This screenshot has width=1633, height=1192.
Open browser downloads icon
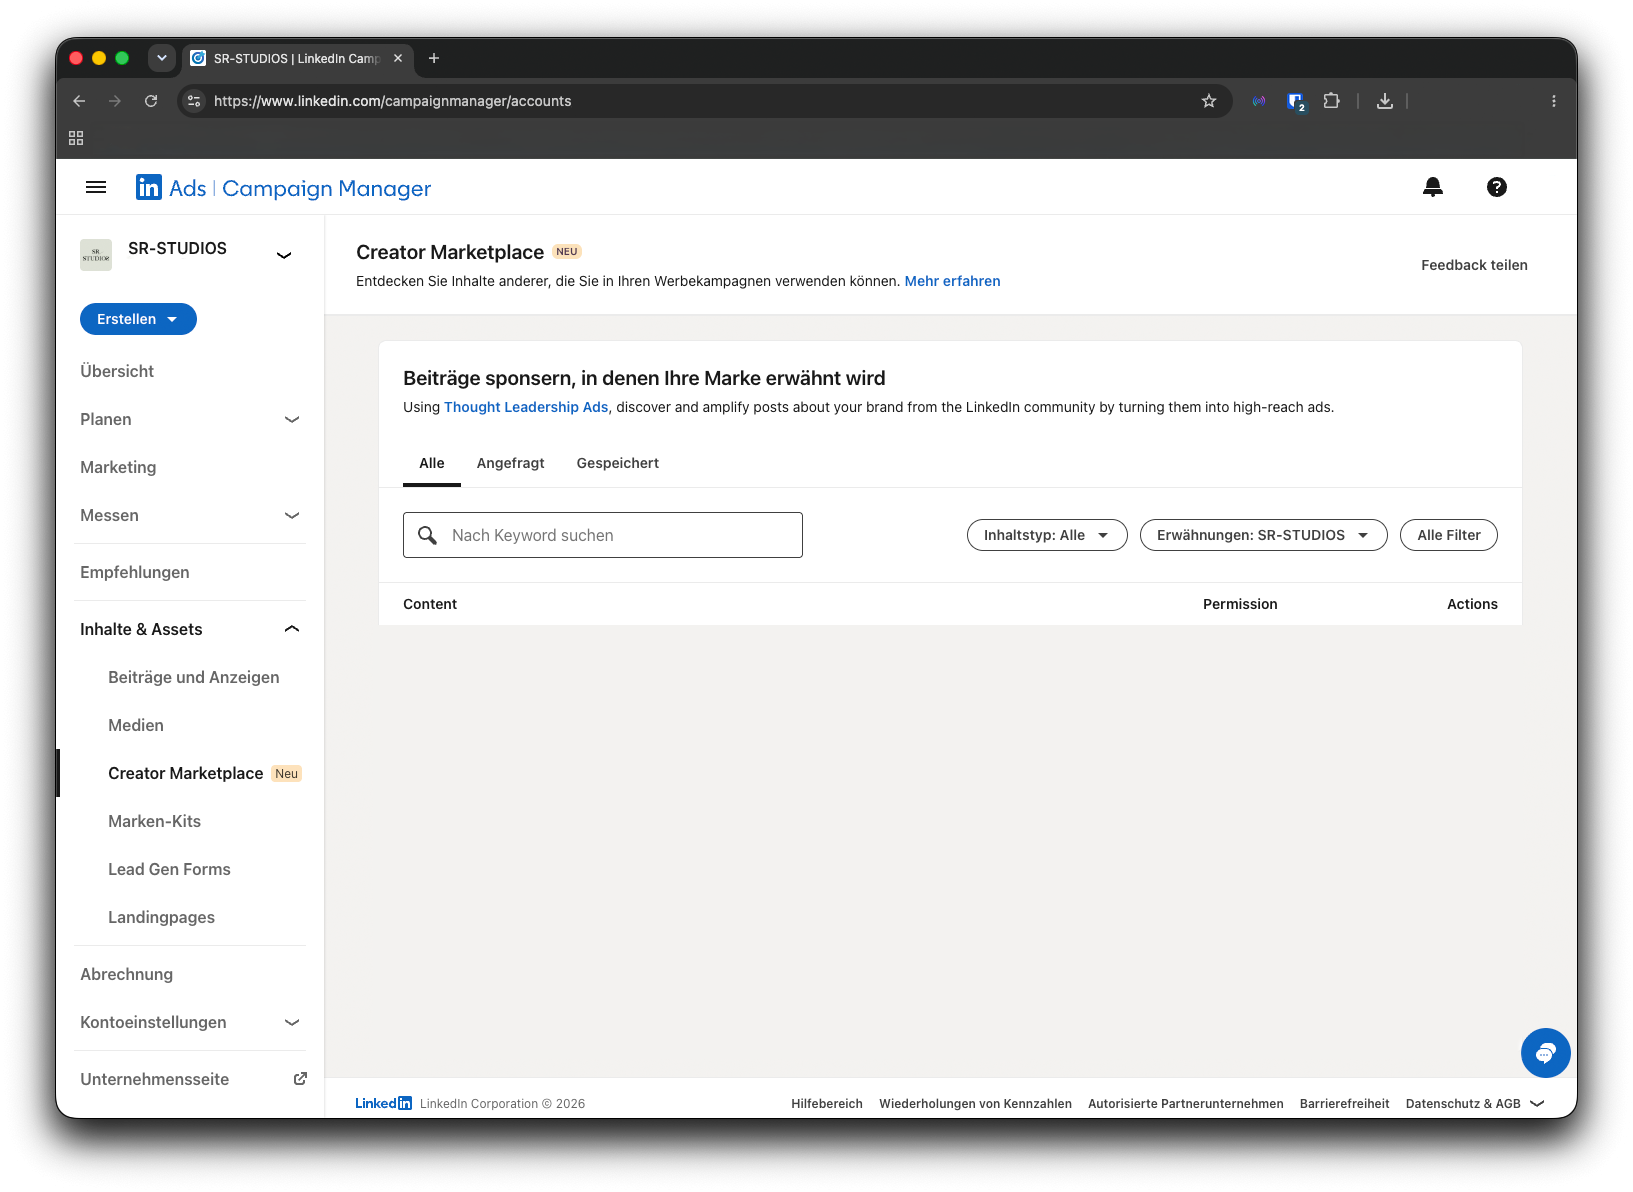tap(1385, 101)
